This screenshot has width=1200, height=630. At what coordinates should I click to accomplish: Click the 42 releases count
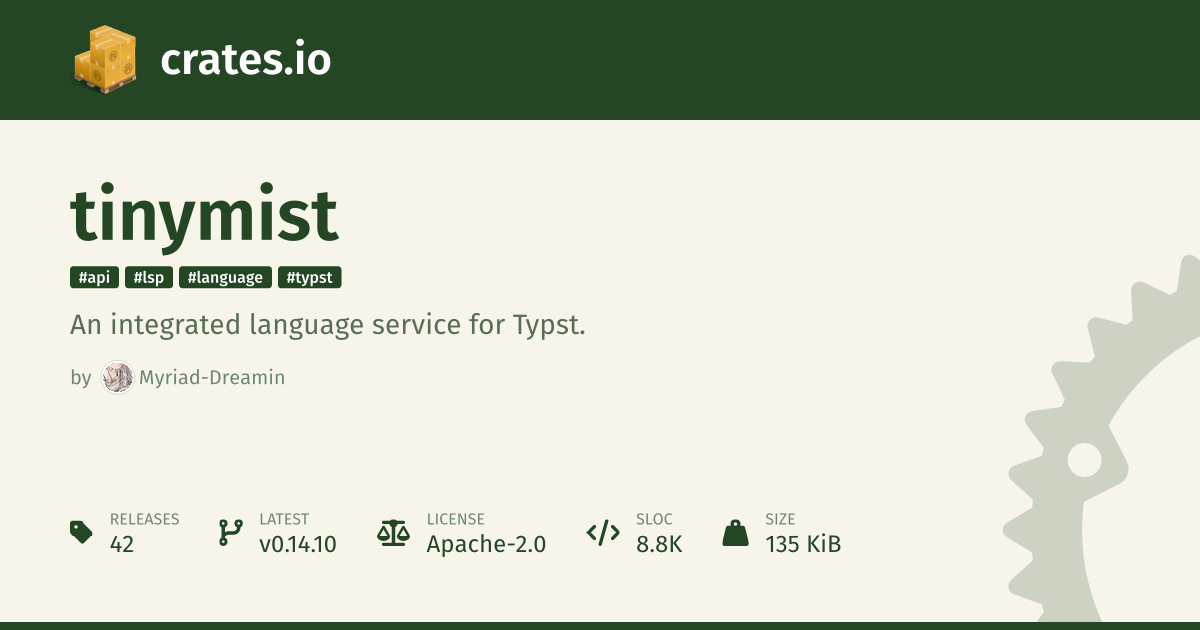(x=122, y=545)
